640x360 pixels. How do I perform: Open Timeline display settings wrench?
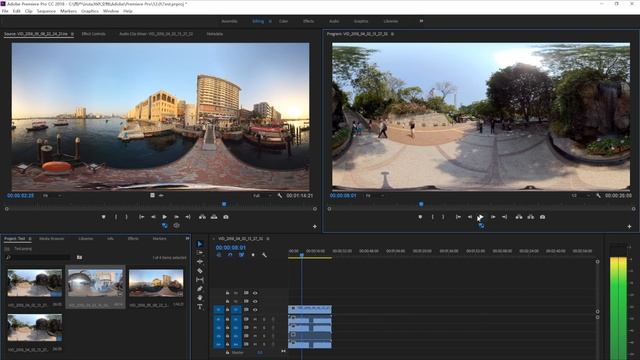264,255
